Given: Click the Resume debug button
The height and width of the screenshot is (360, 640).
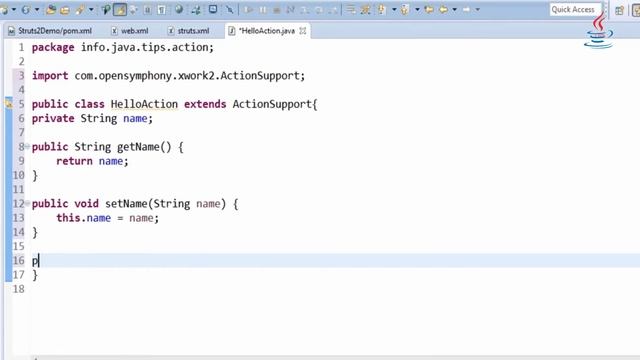Looking at the screenshot, I should pyautogui.click(x=248, y=9).
